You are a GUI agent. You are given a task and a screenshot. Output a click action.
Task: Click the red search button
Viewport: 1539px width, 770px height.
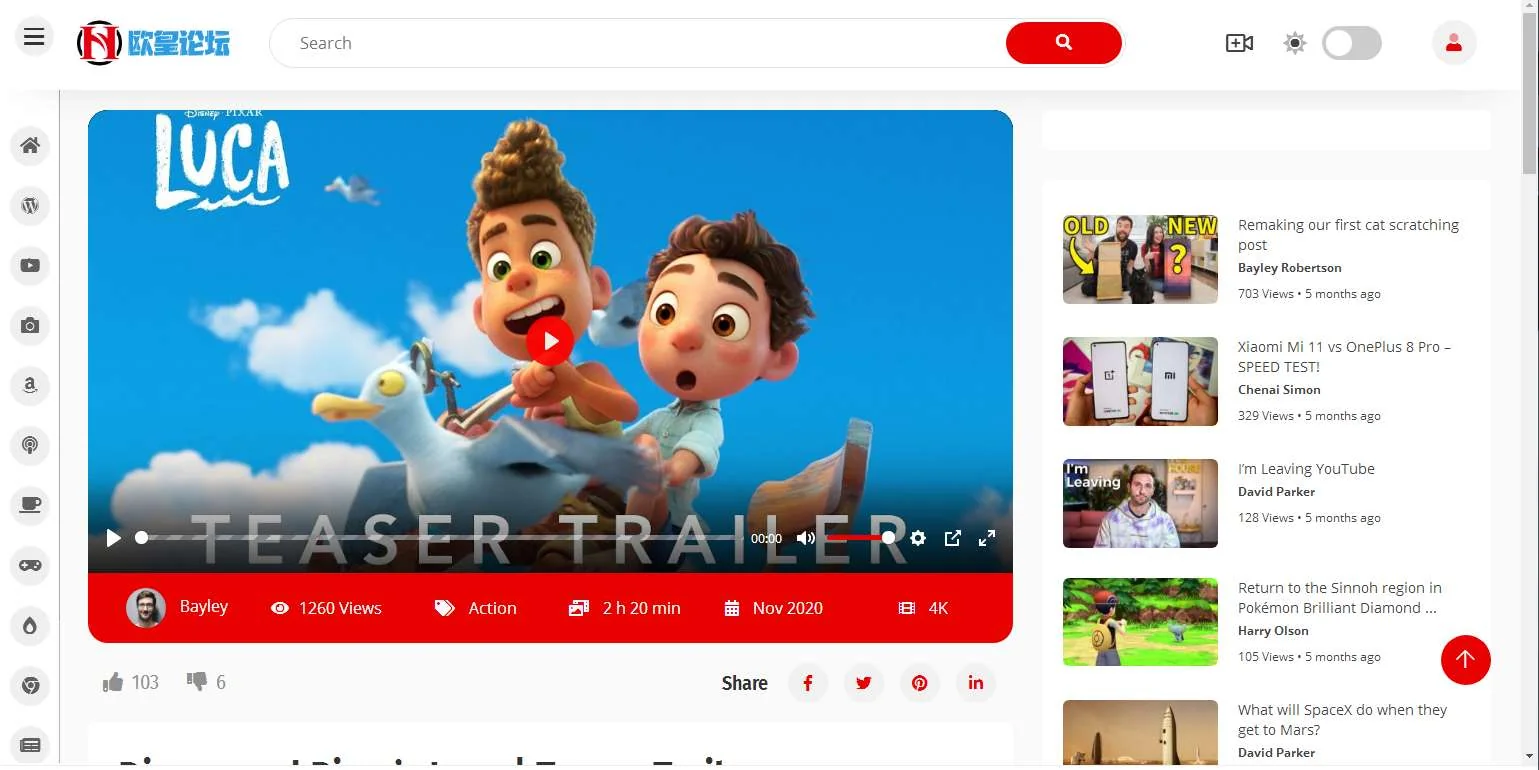coord(1063,43)
